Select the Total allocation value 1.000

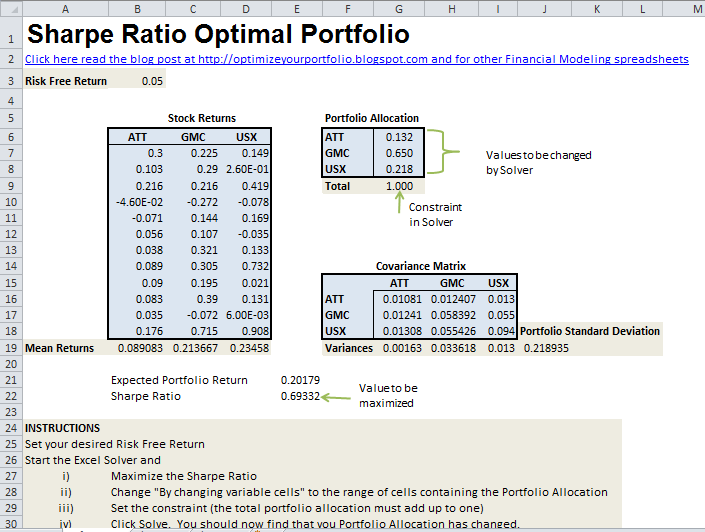click(x=399, y=186)
